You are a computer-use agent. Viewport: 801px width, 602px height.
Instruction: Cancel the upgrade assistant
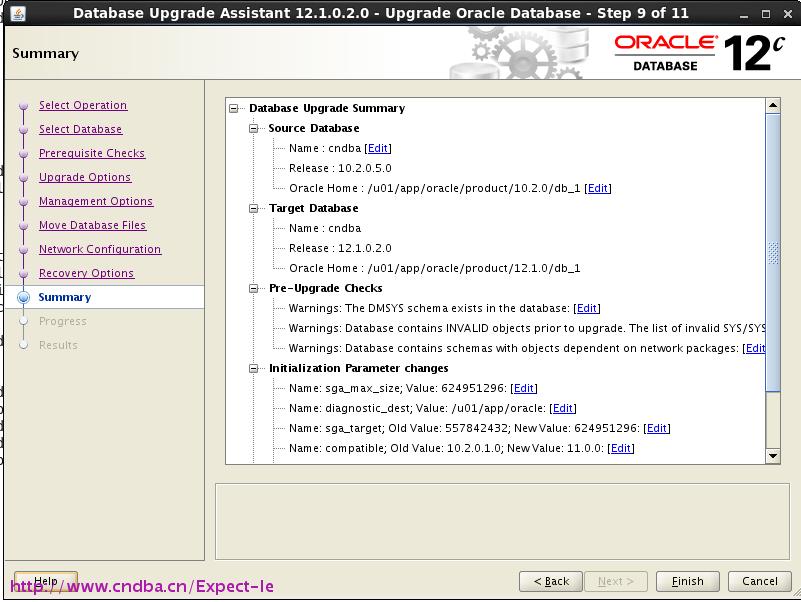(760, 581)
